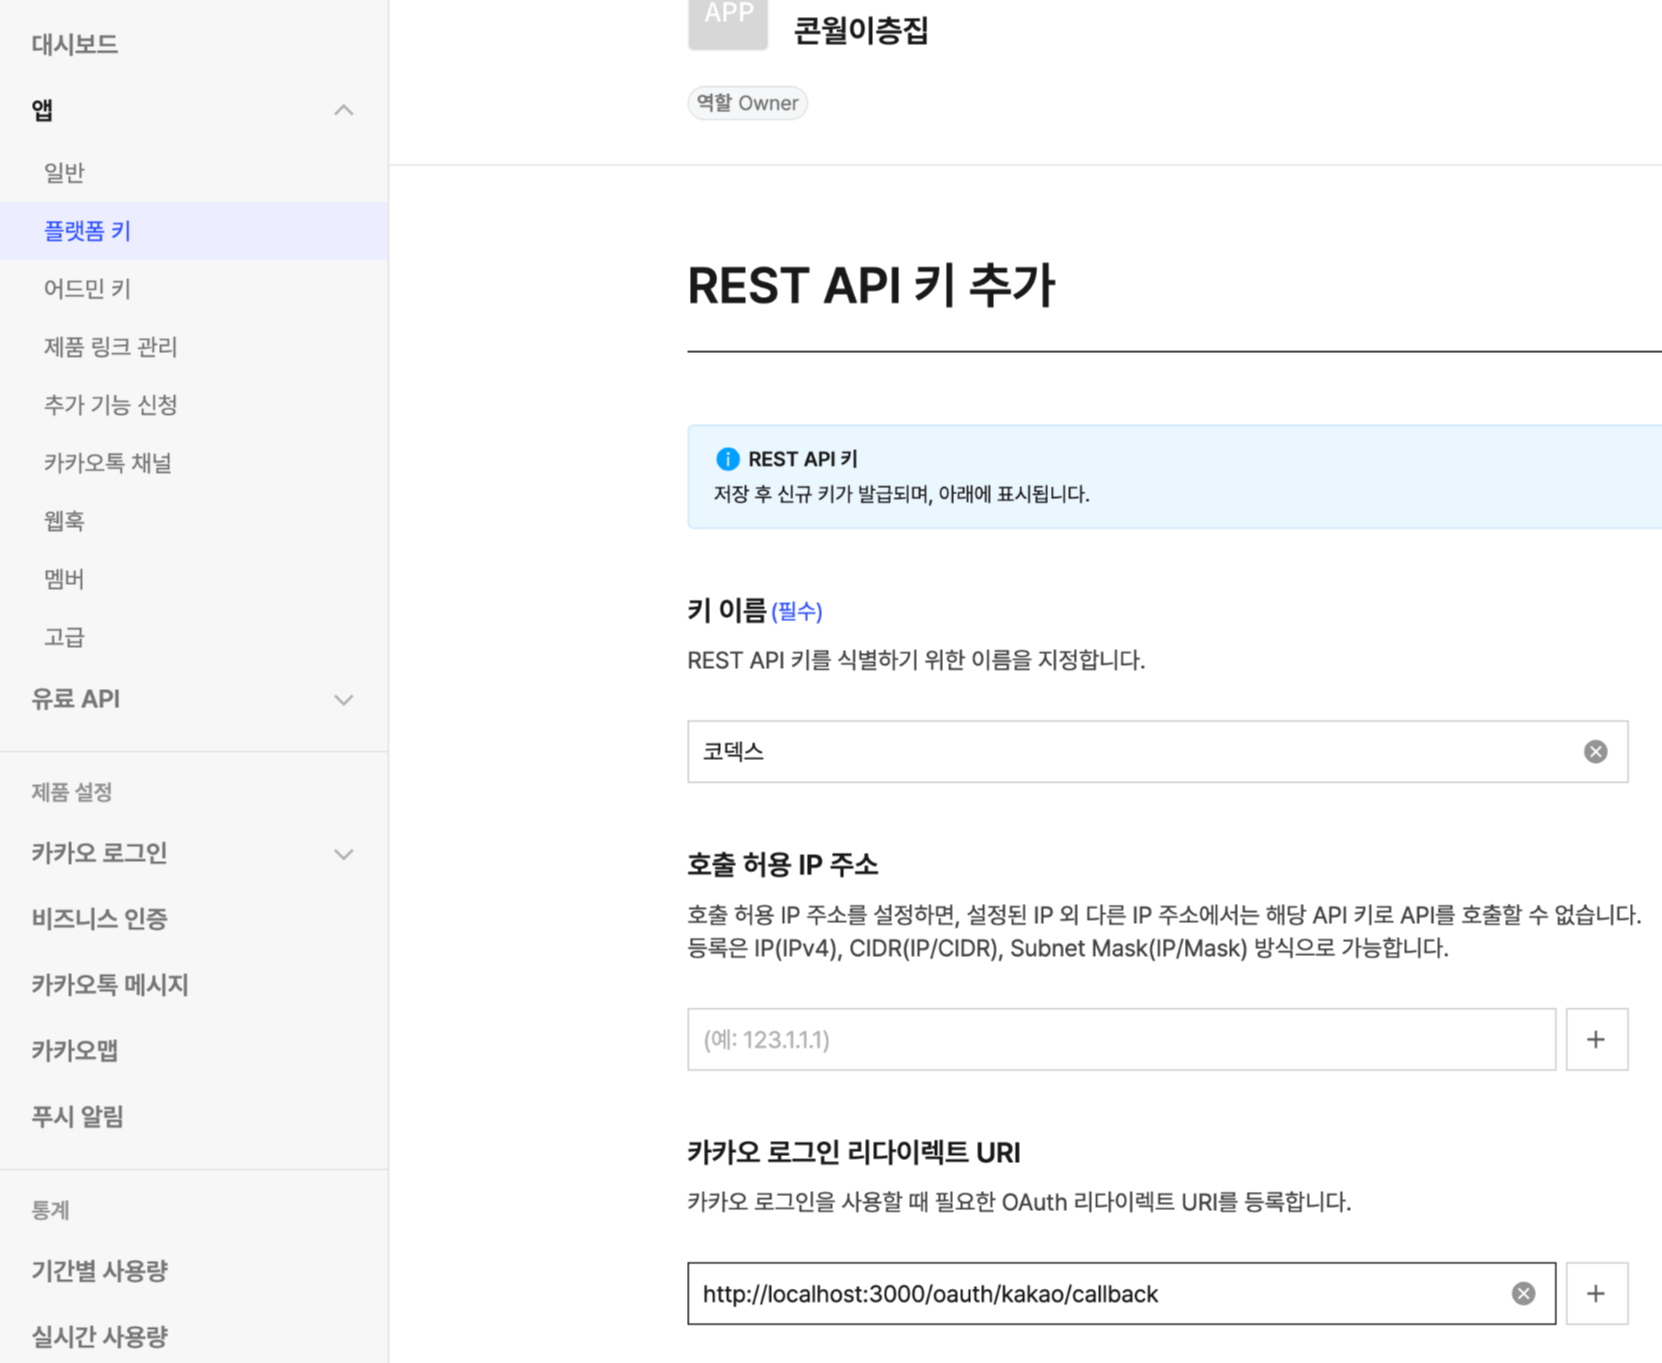
Task: Add another redirect URI with plus
Action: pyautogui.click(x=1596, y=1293)
